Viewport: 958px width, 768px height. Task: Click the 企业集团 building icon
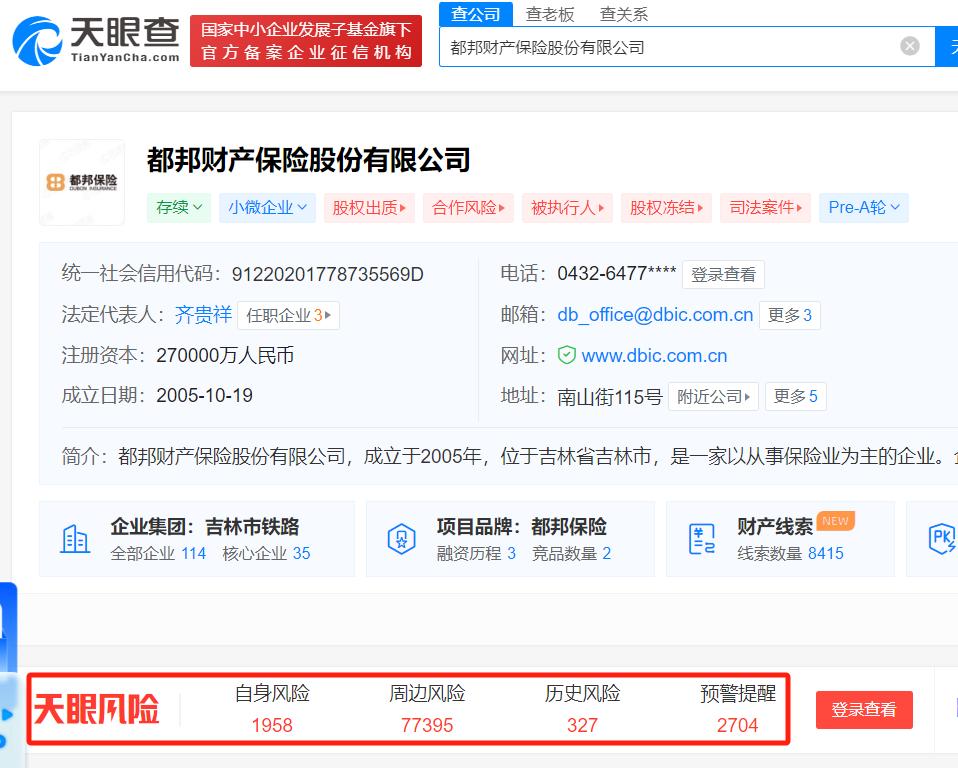pyautogui.click(x=75, y=539)
